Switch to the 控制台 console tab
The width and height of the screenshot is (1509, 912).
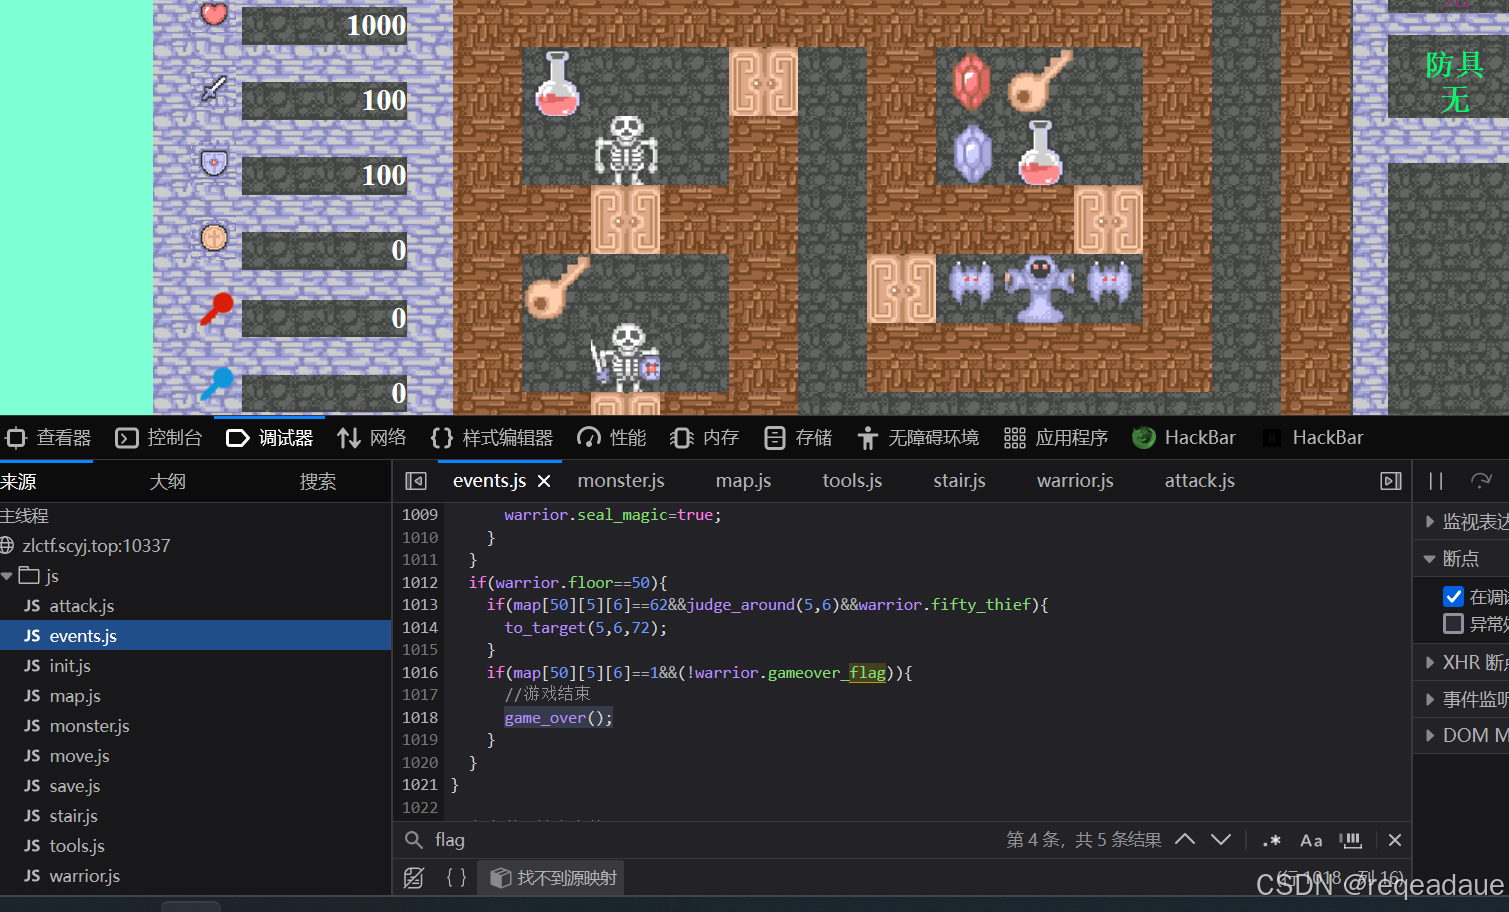(158, 438)
